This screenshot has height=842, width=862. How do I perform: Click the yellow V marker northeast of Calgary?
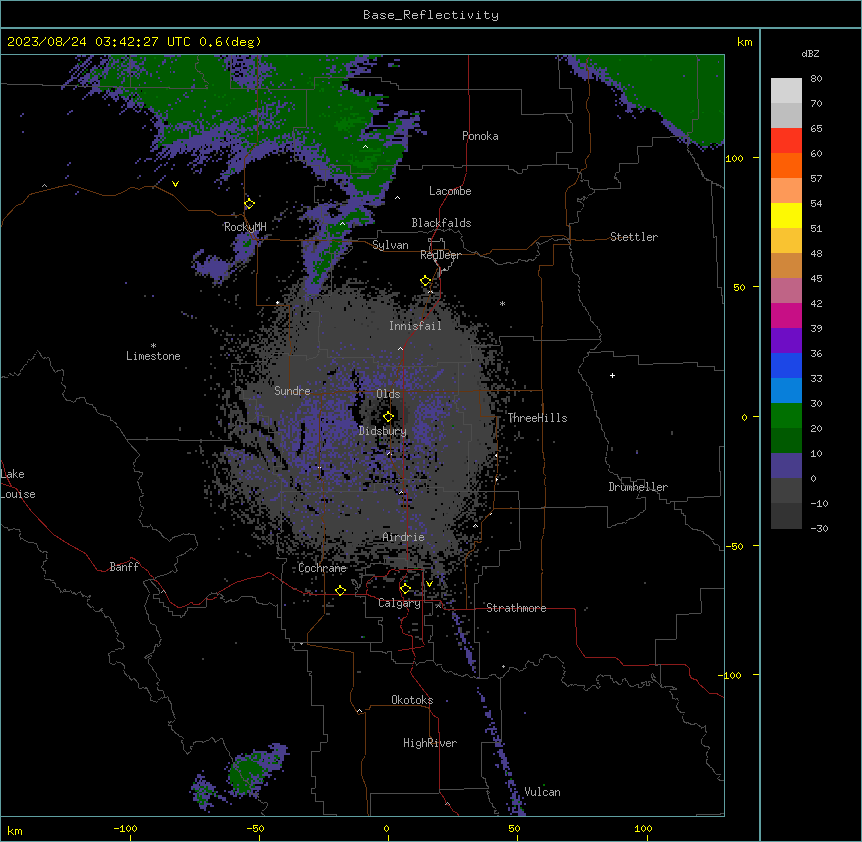tap(429, 584)
